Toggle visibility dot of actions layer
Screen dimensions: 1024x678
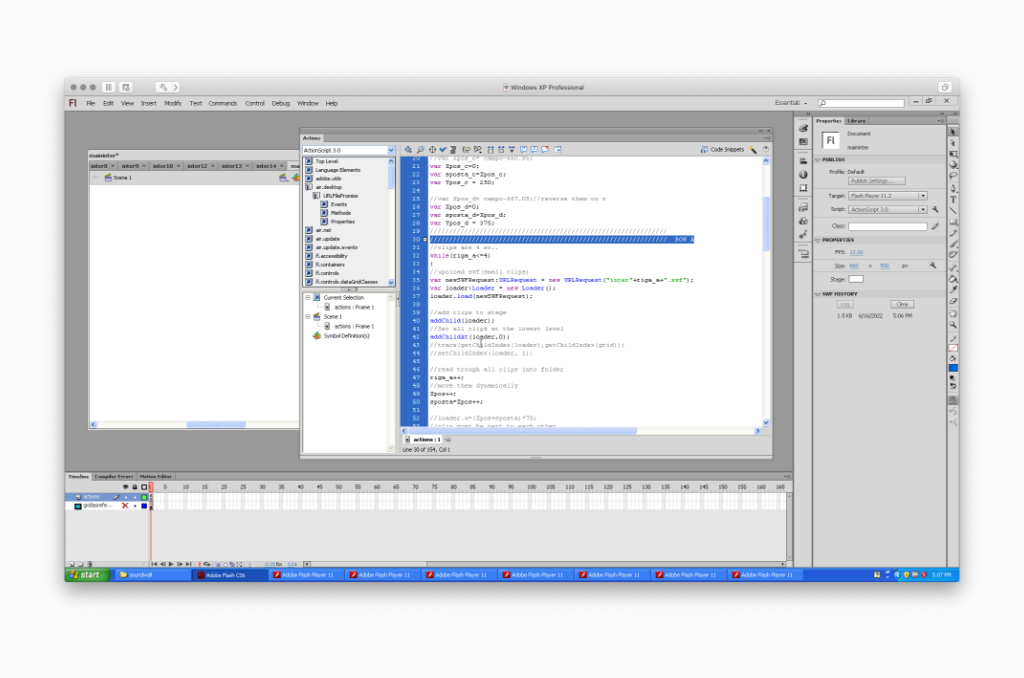(x=125, y=497)
